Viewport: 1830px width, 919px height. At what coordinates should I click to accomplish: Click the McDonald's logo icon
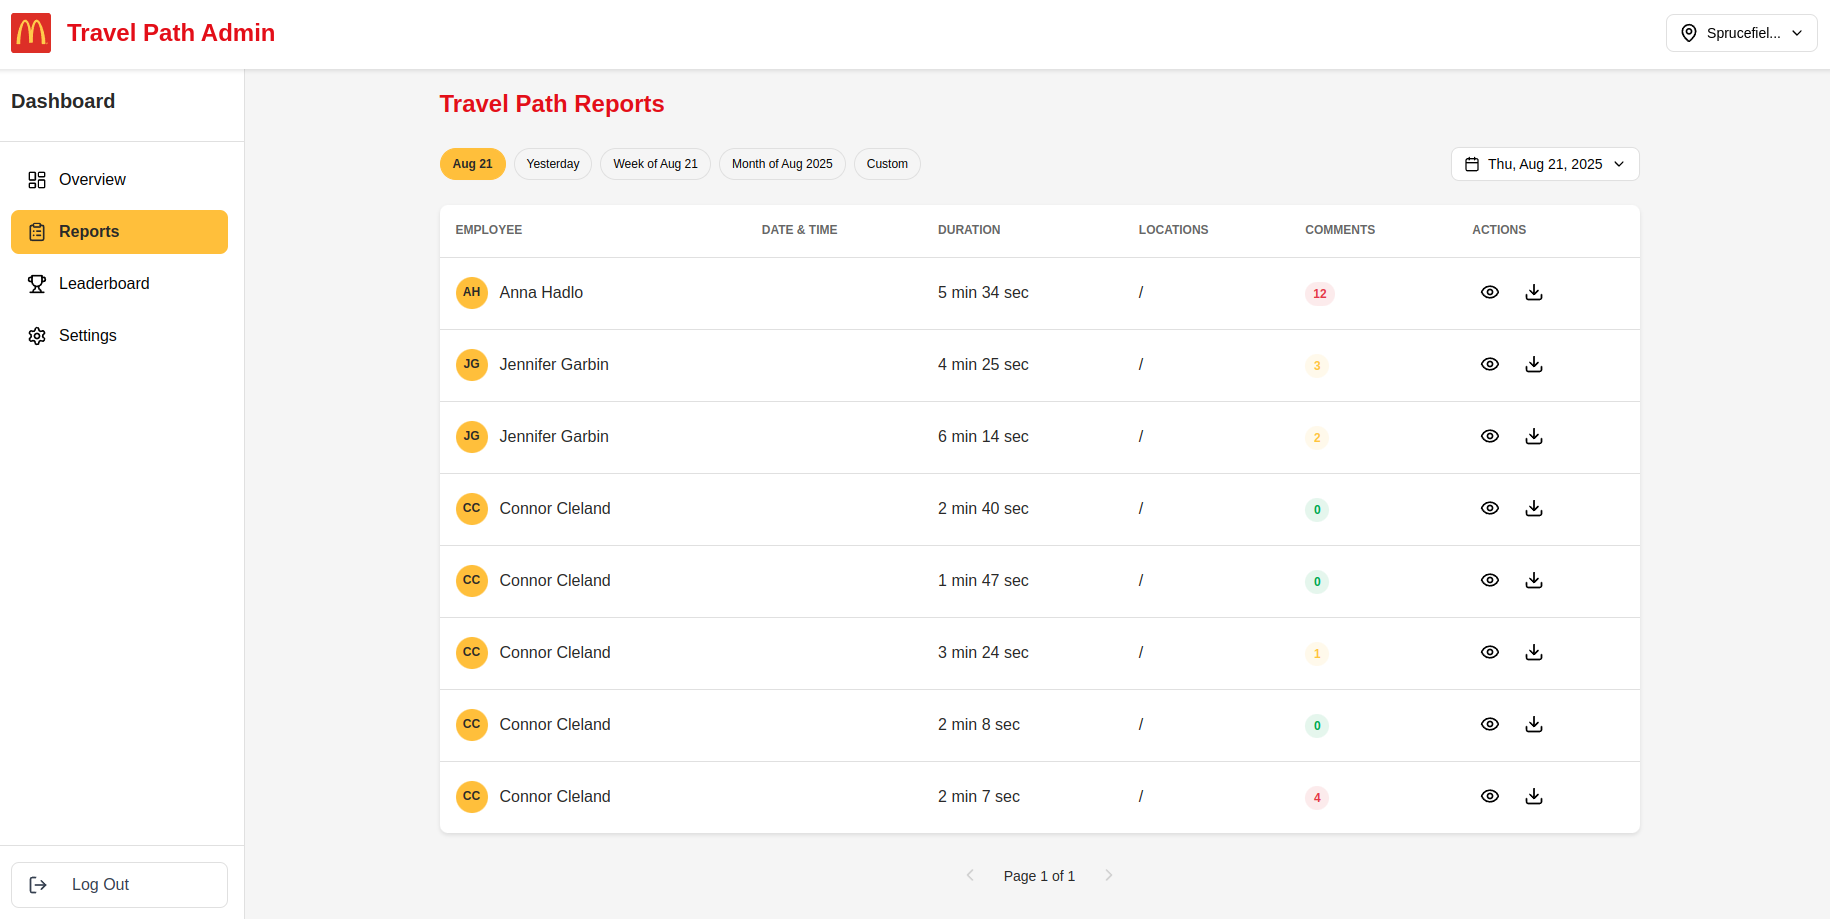click(x=31, y=33)
